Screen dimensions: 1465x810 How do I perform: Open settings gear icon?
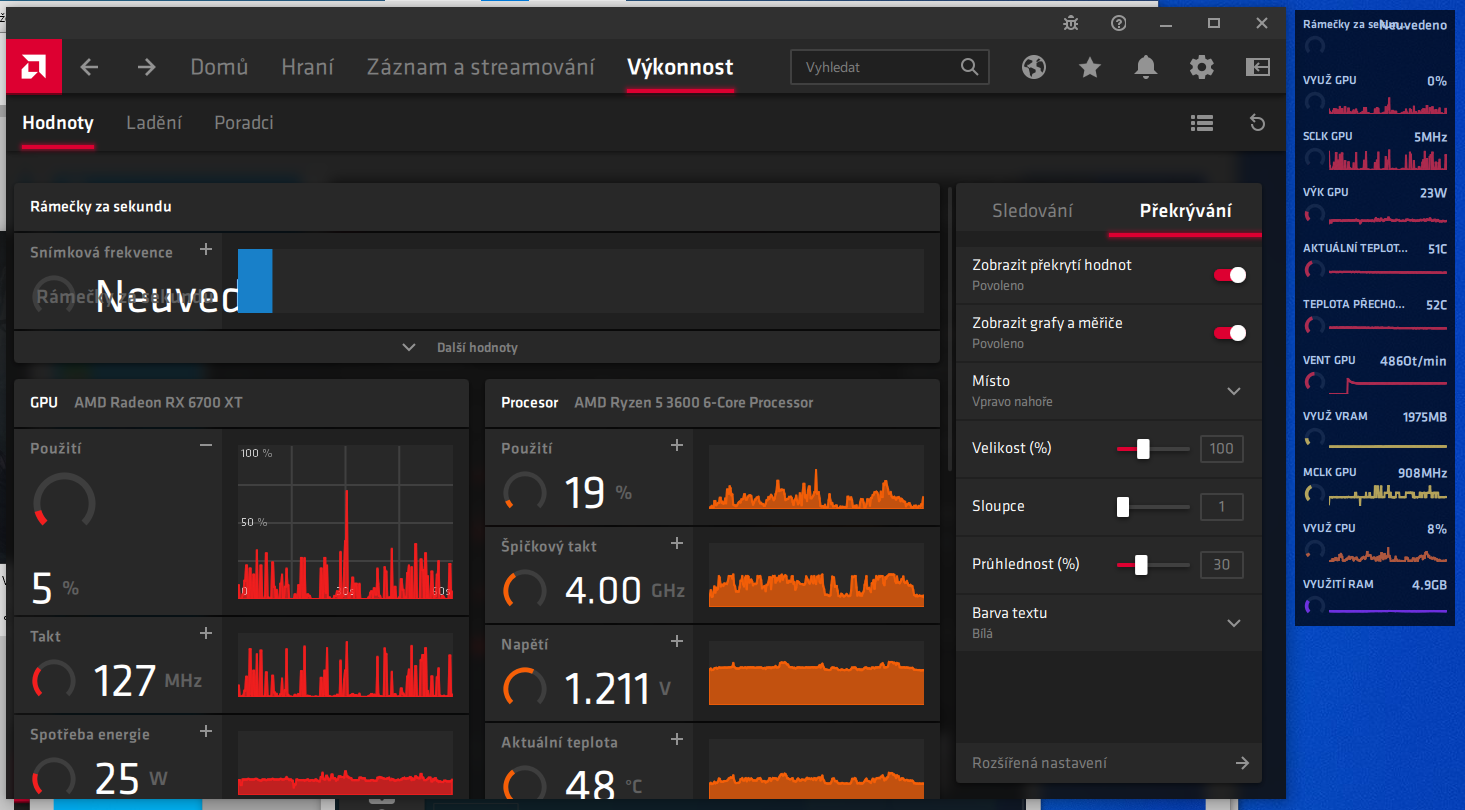pyautogui.click(x=1202, y=67)
